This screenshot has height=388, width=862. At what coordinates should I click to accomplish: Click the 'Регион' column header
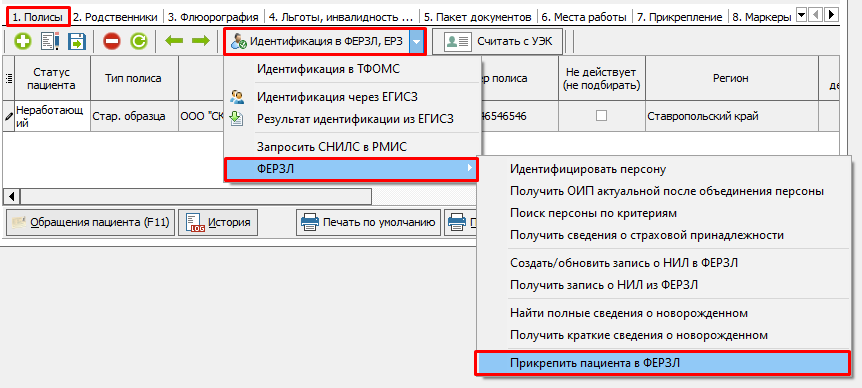click(731, 79)
